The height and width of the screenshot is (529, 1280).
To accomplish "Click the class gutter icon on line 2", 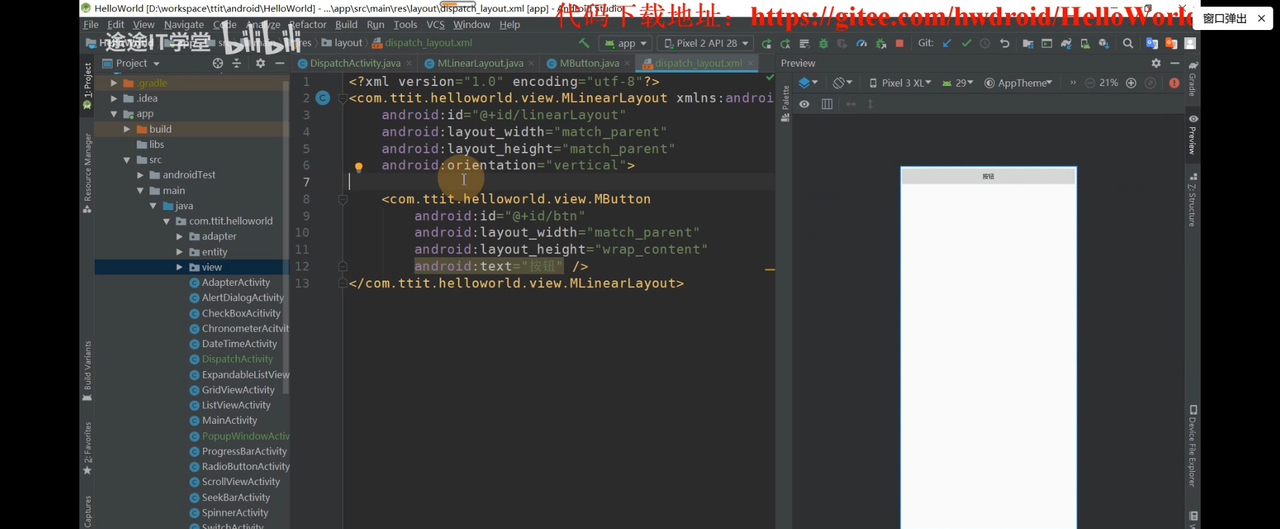I will (323, 98).
